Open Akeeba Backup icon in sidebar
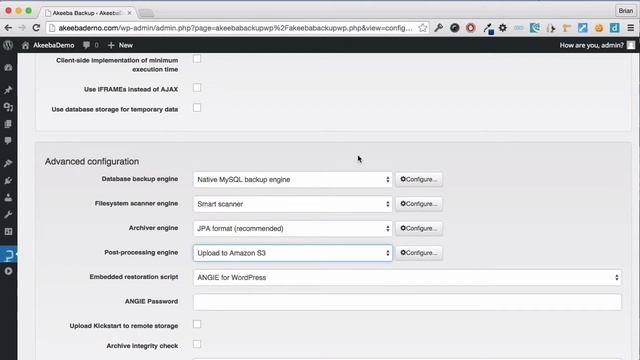Screen dimensions: 640x360 pos(8,256)
